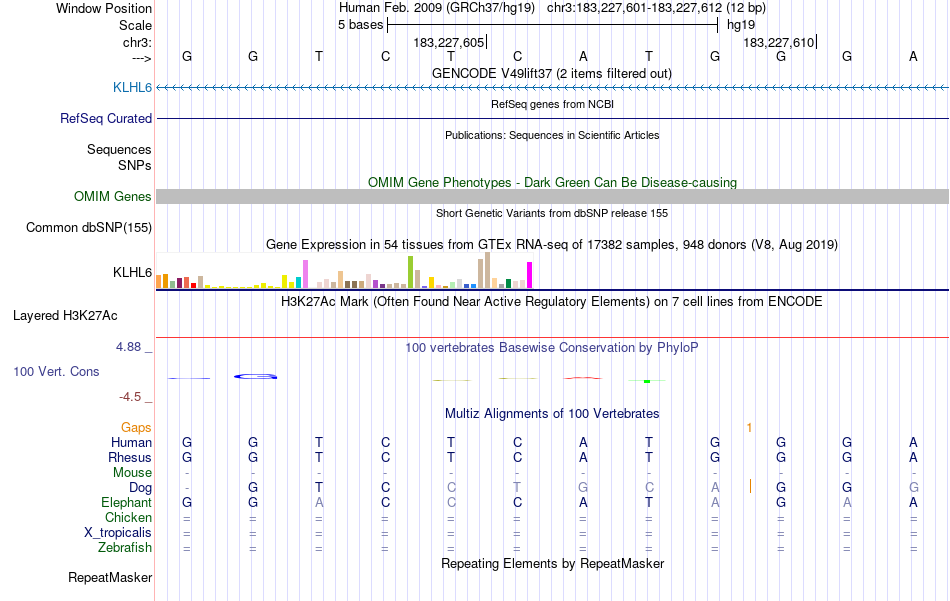The height and width of the screenshot is (601, 950).
Task: Click the hg19 assembly label by scale
Action: pyautogui.click(x=741, y=25)
